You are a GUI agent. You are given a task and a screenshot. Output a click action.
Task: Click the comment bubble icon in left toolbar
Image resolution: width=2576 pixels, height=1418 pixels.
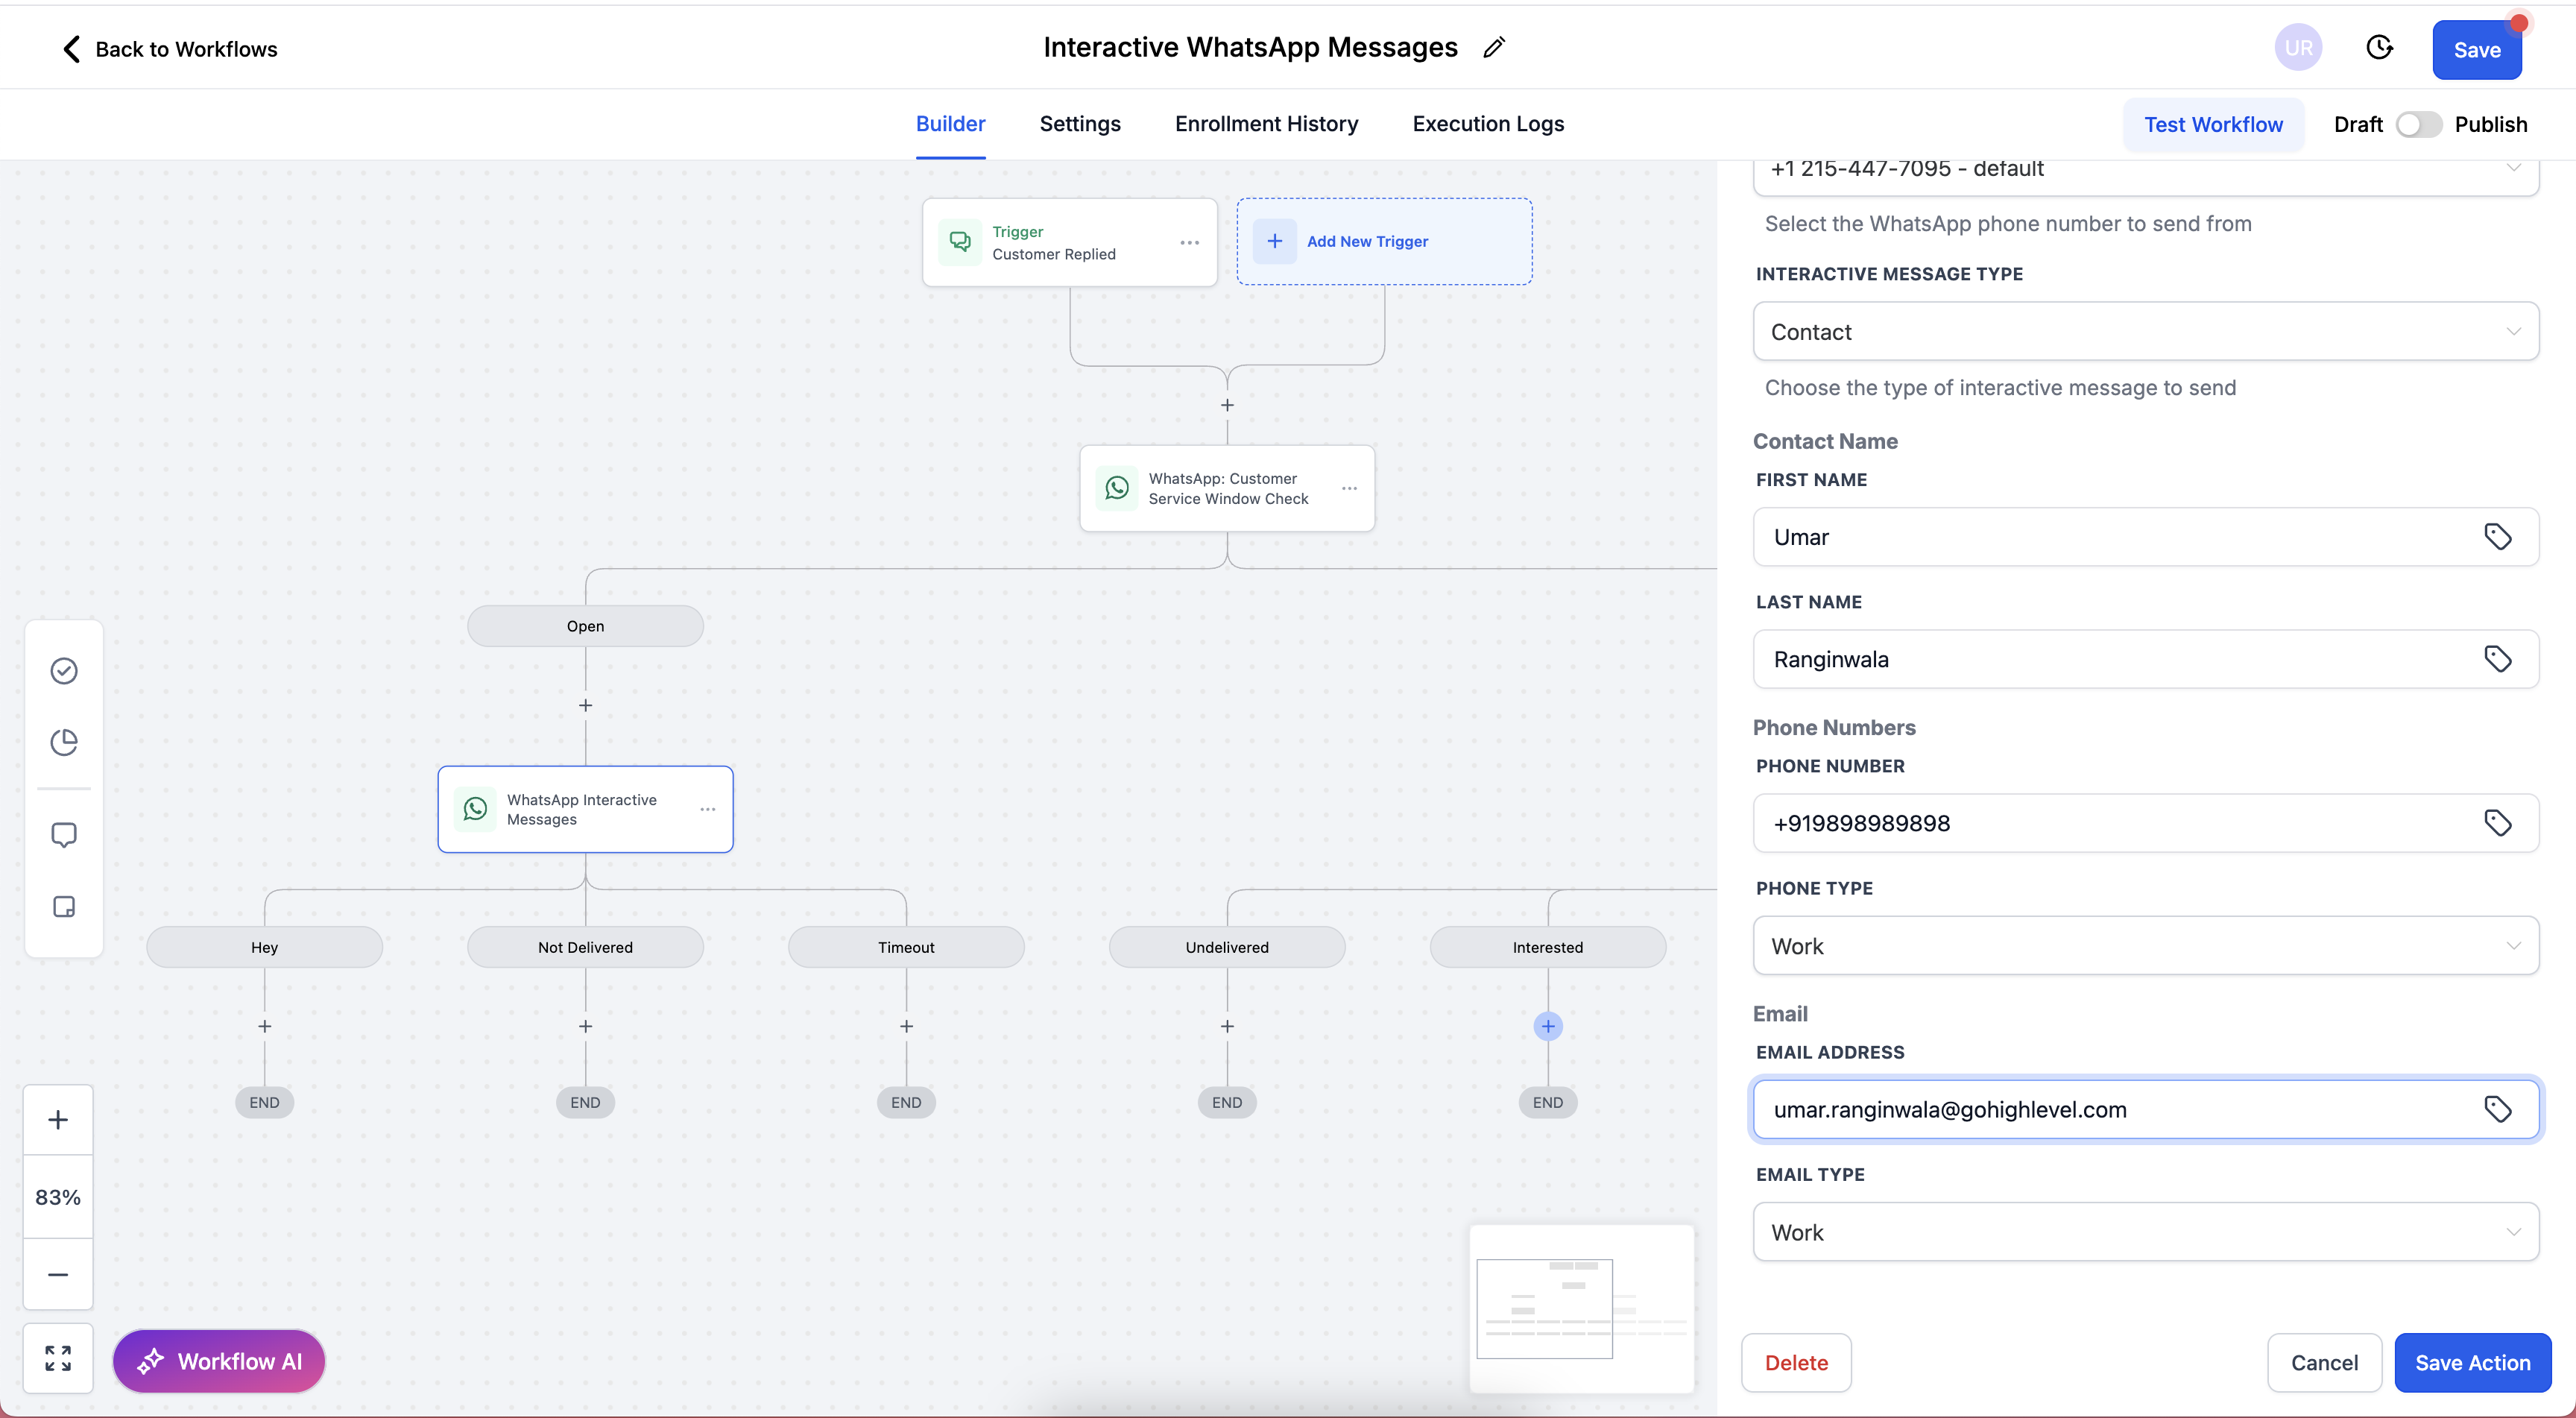click(x=64, y=835)
